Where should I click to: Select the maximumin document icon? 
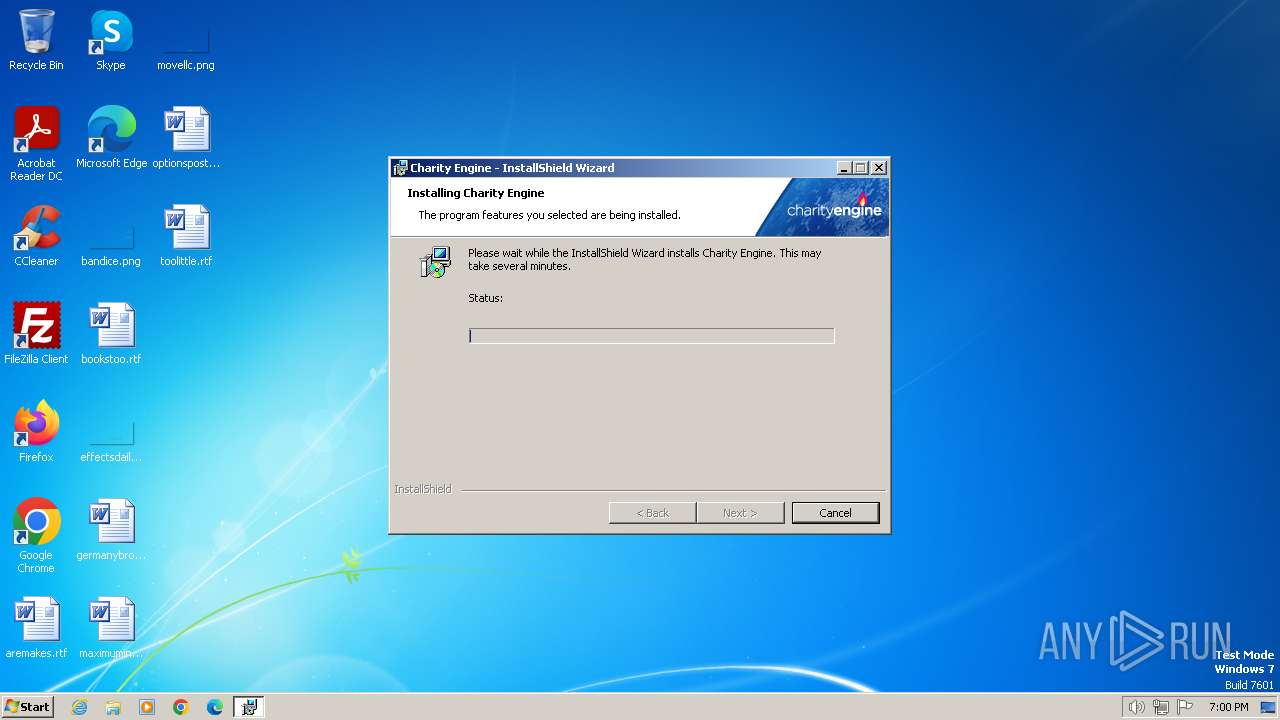111,628
